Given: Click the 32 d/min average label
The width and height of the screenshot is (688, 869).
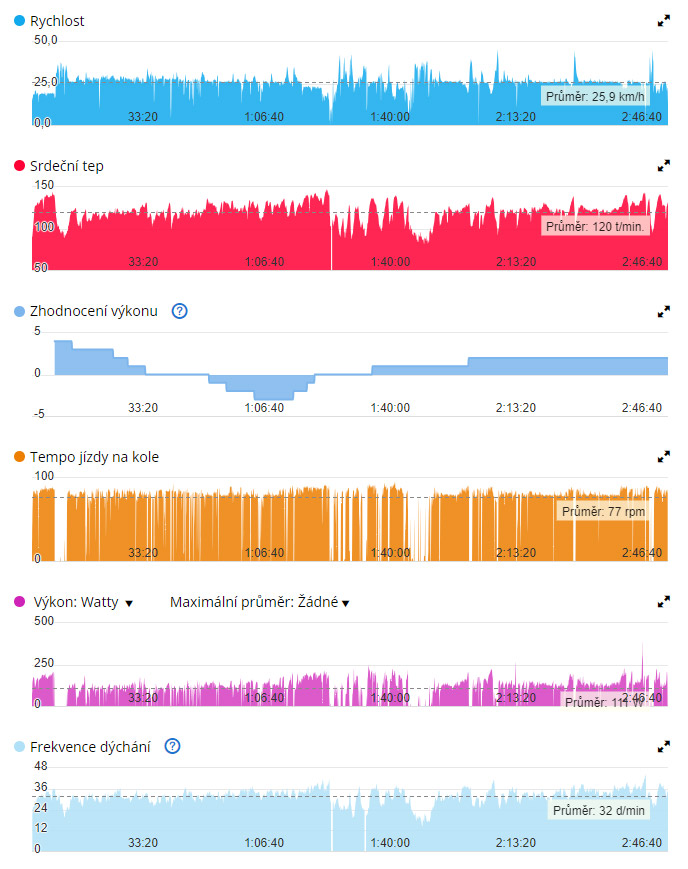Looking at the screenshot, I should click(597, 810).
